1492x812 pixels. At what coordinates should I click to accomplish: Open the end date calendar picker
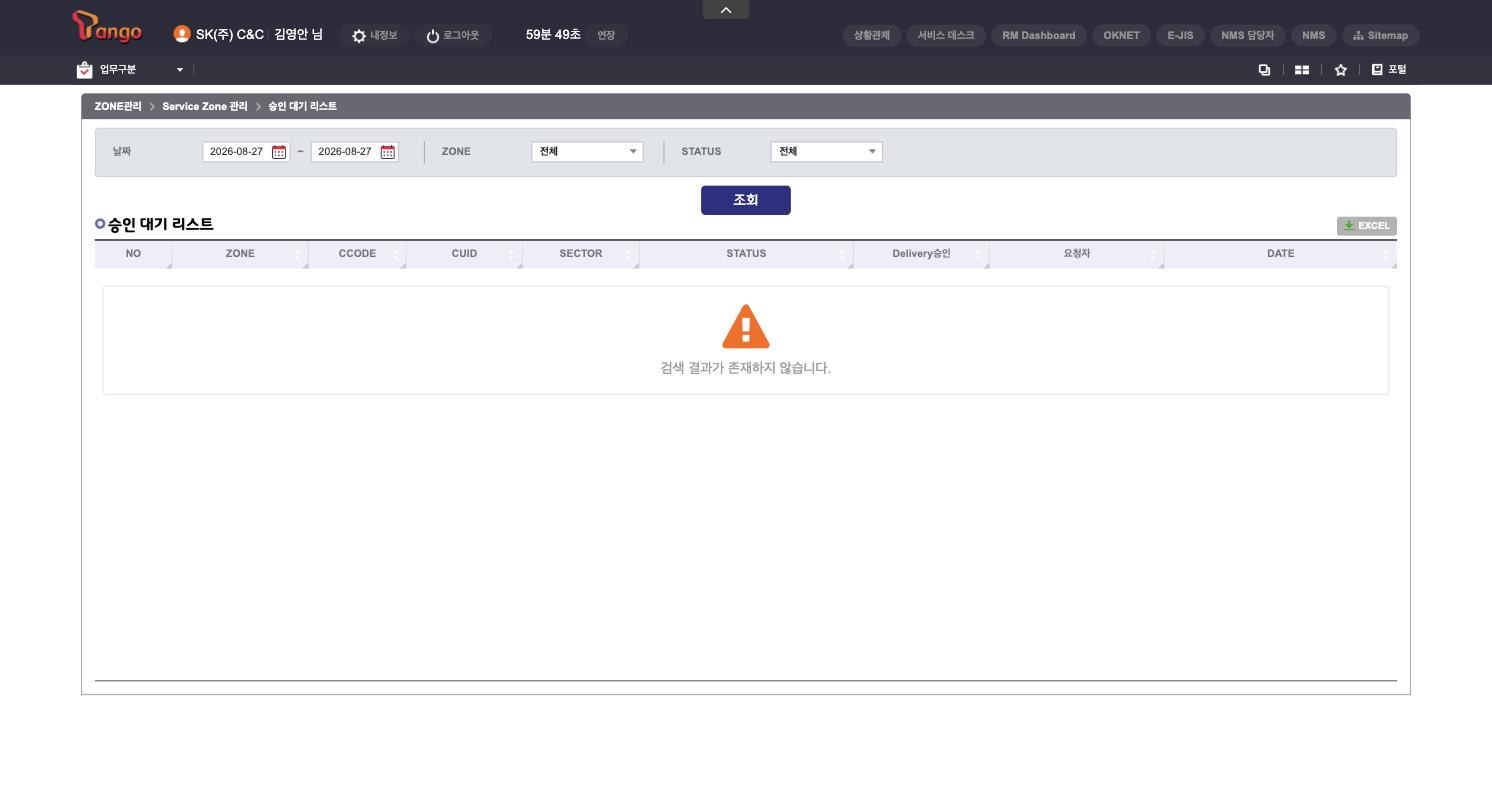pos(388,152)
